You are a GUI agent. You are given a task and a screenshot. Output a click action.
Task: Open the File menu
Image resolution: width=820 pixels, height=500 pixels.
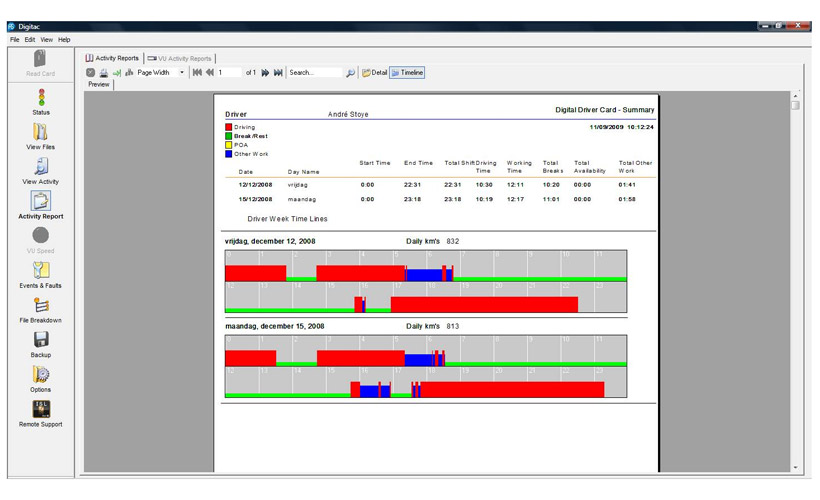tap(15, 39)
